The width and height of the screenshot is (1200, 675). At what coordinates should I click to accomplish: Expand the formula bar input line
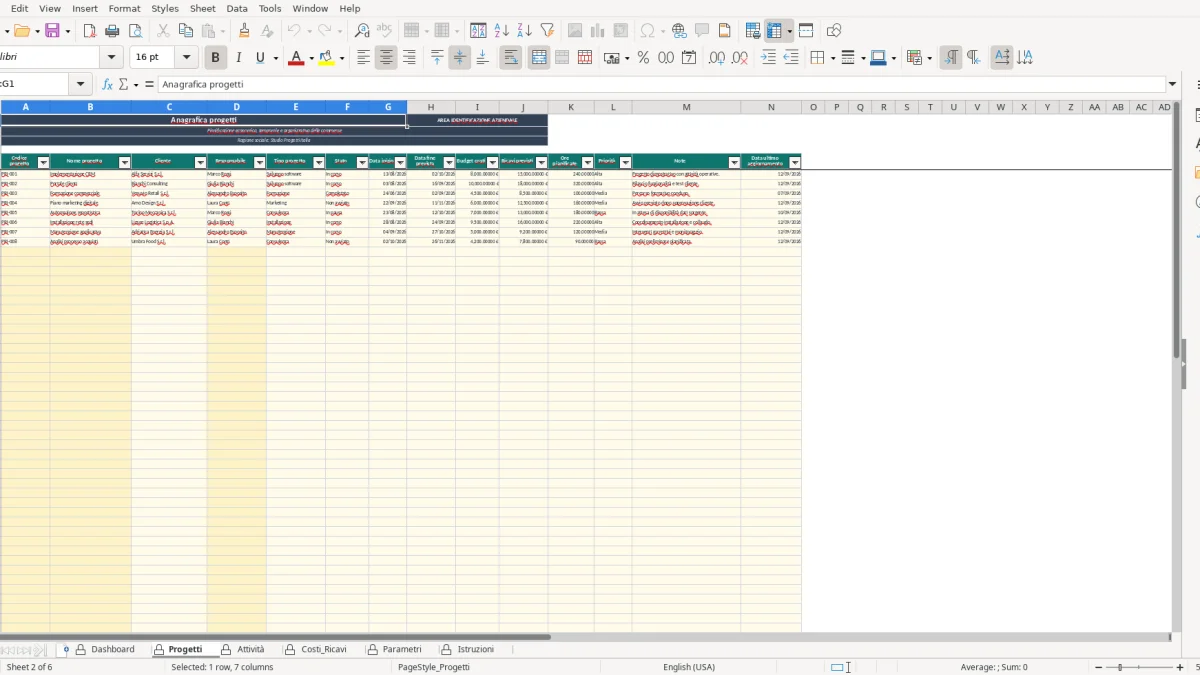pyautogui.click(x=1173, y=85)
